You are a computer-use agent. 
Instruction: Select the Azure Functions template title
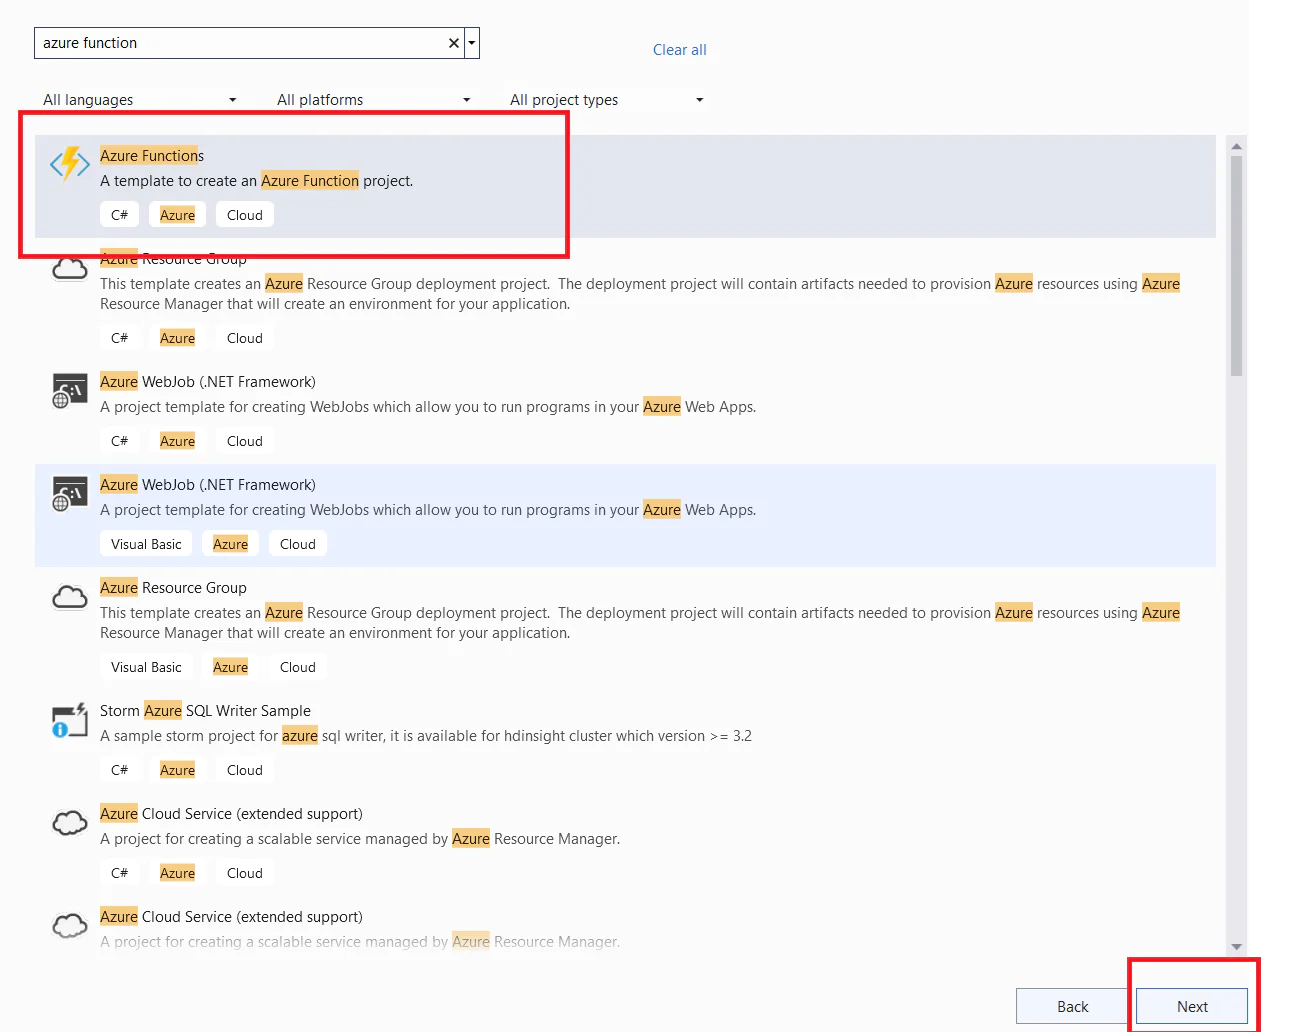tap(152, 156)
